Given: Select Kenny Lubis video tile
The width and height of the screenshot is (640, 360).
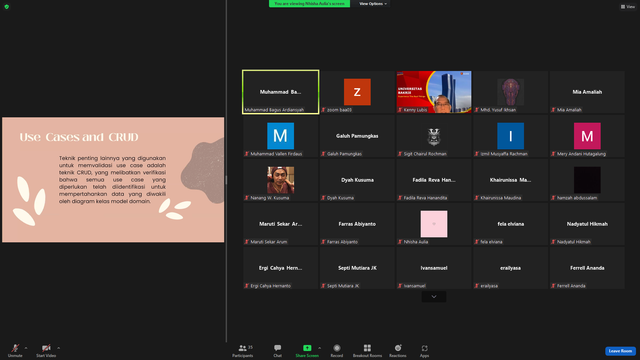Looking at the screenshot, I should [434, 92].
